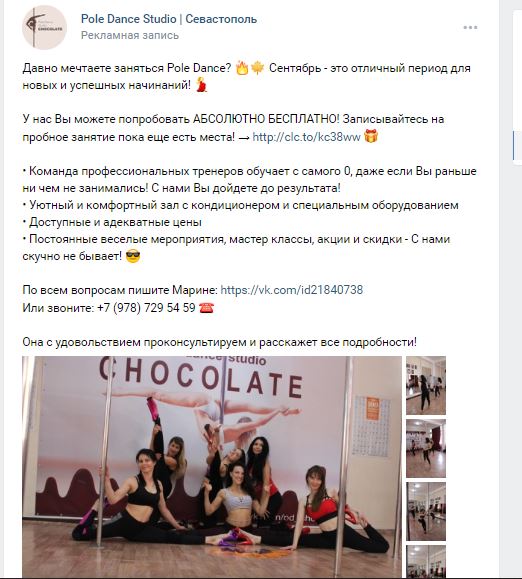The width and height of the screenshot is (522, 579).
Task: Click the red telephone emoji
Action: [206, 308]
